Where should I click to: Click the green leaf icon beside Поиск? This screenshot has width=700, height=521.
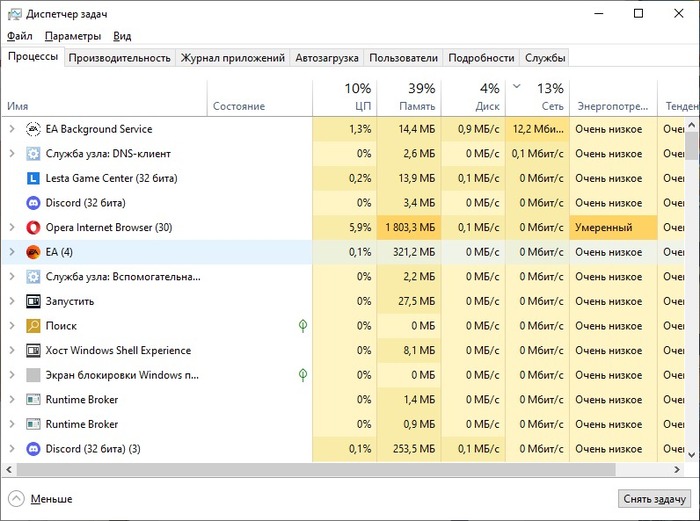tap(302, 326)
